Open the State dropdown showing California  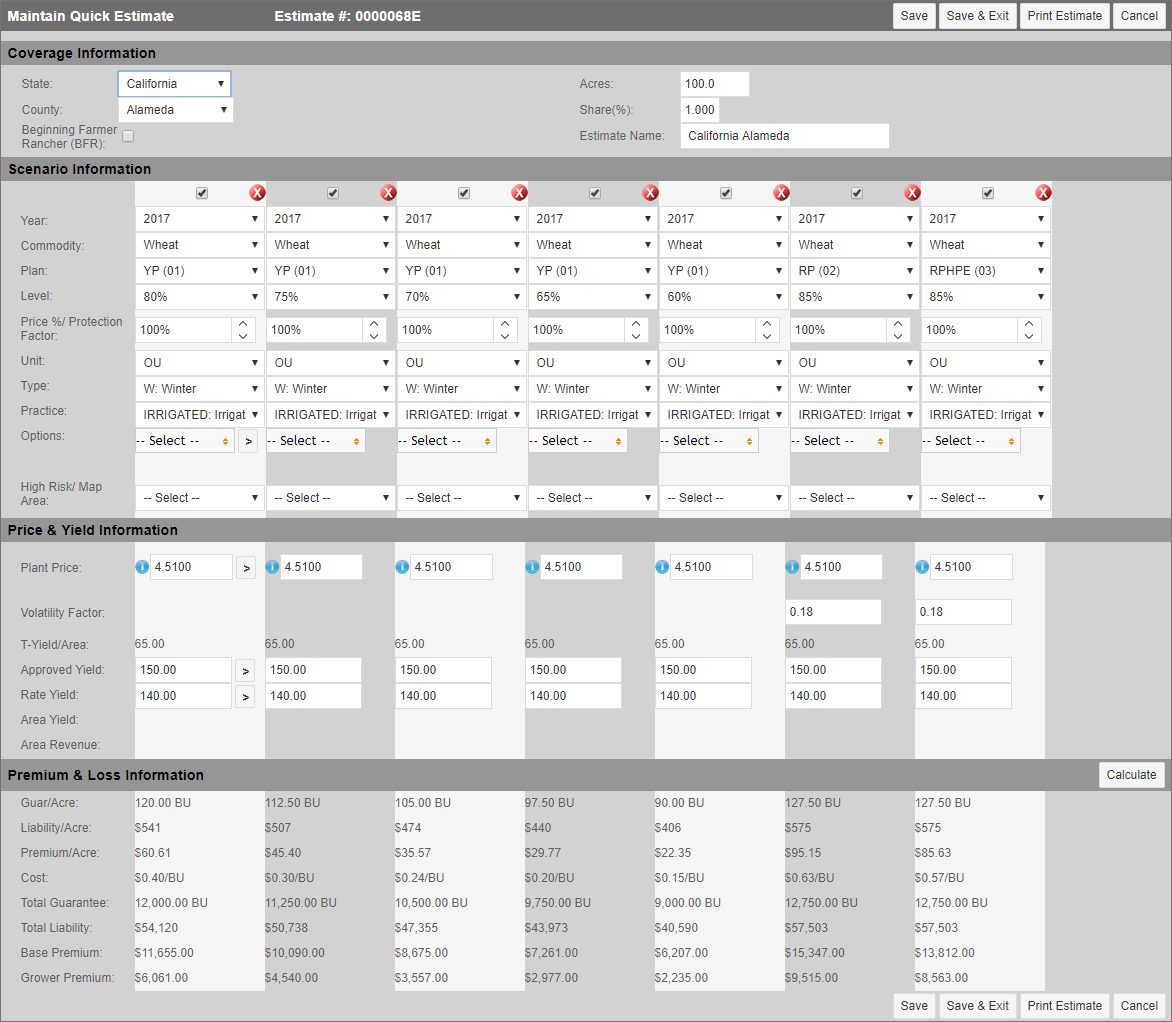pyautogui.click(x=175, y=84)
